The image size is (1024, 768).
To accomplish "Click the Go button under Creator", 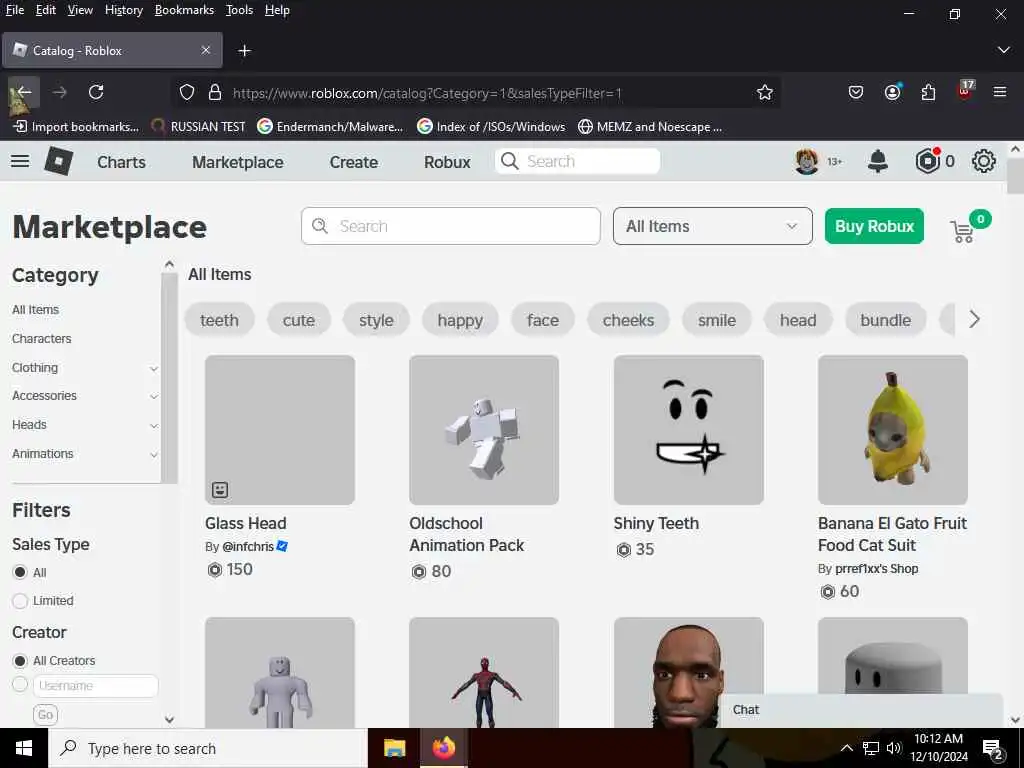I will [45, 714].
